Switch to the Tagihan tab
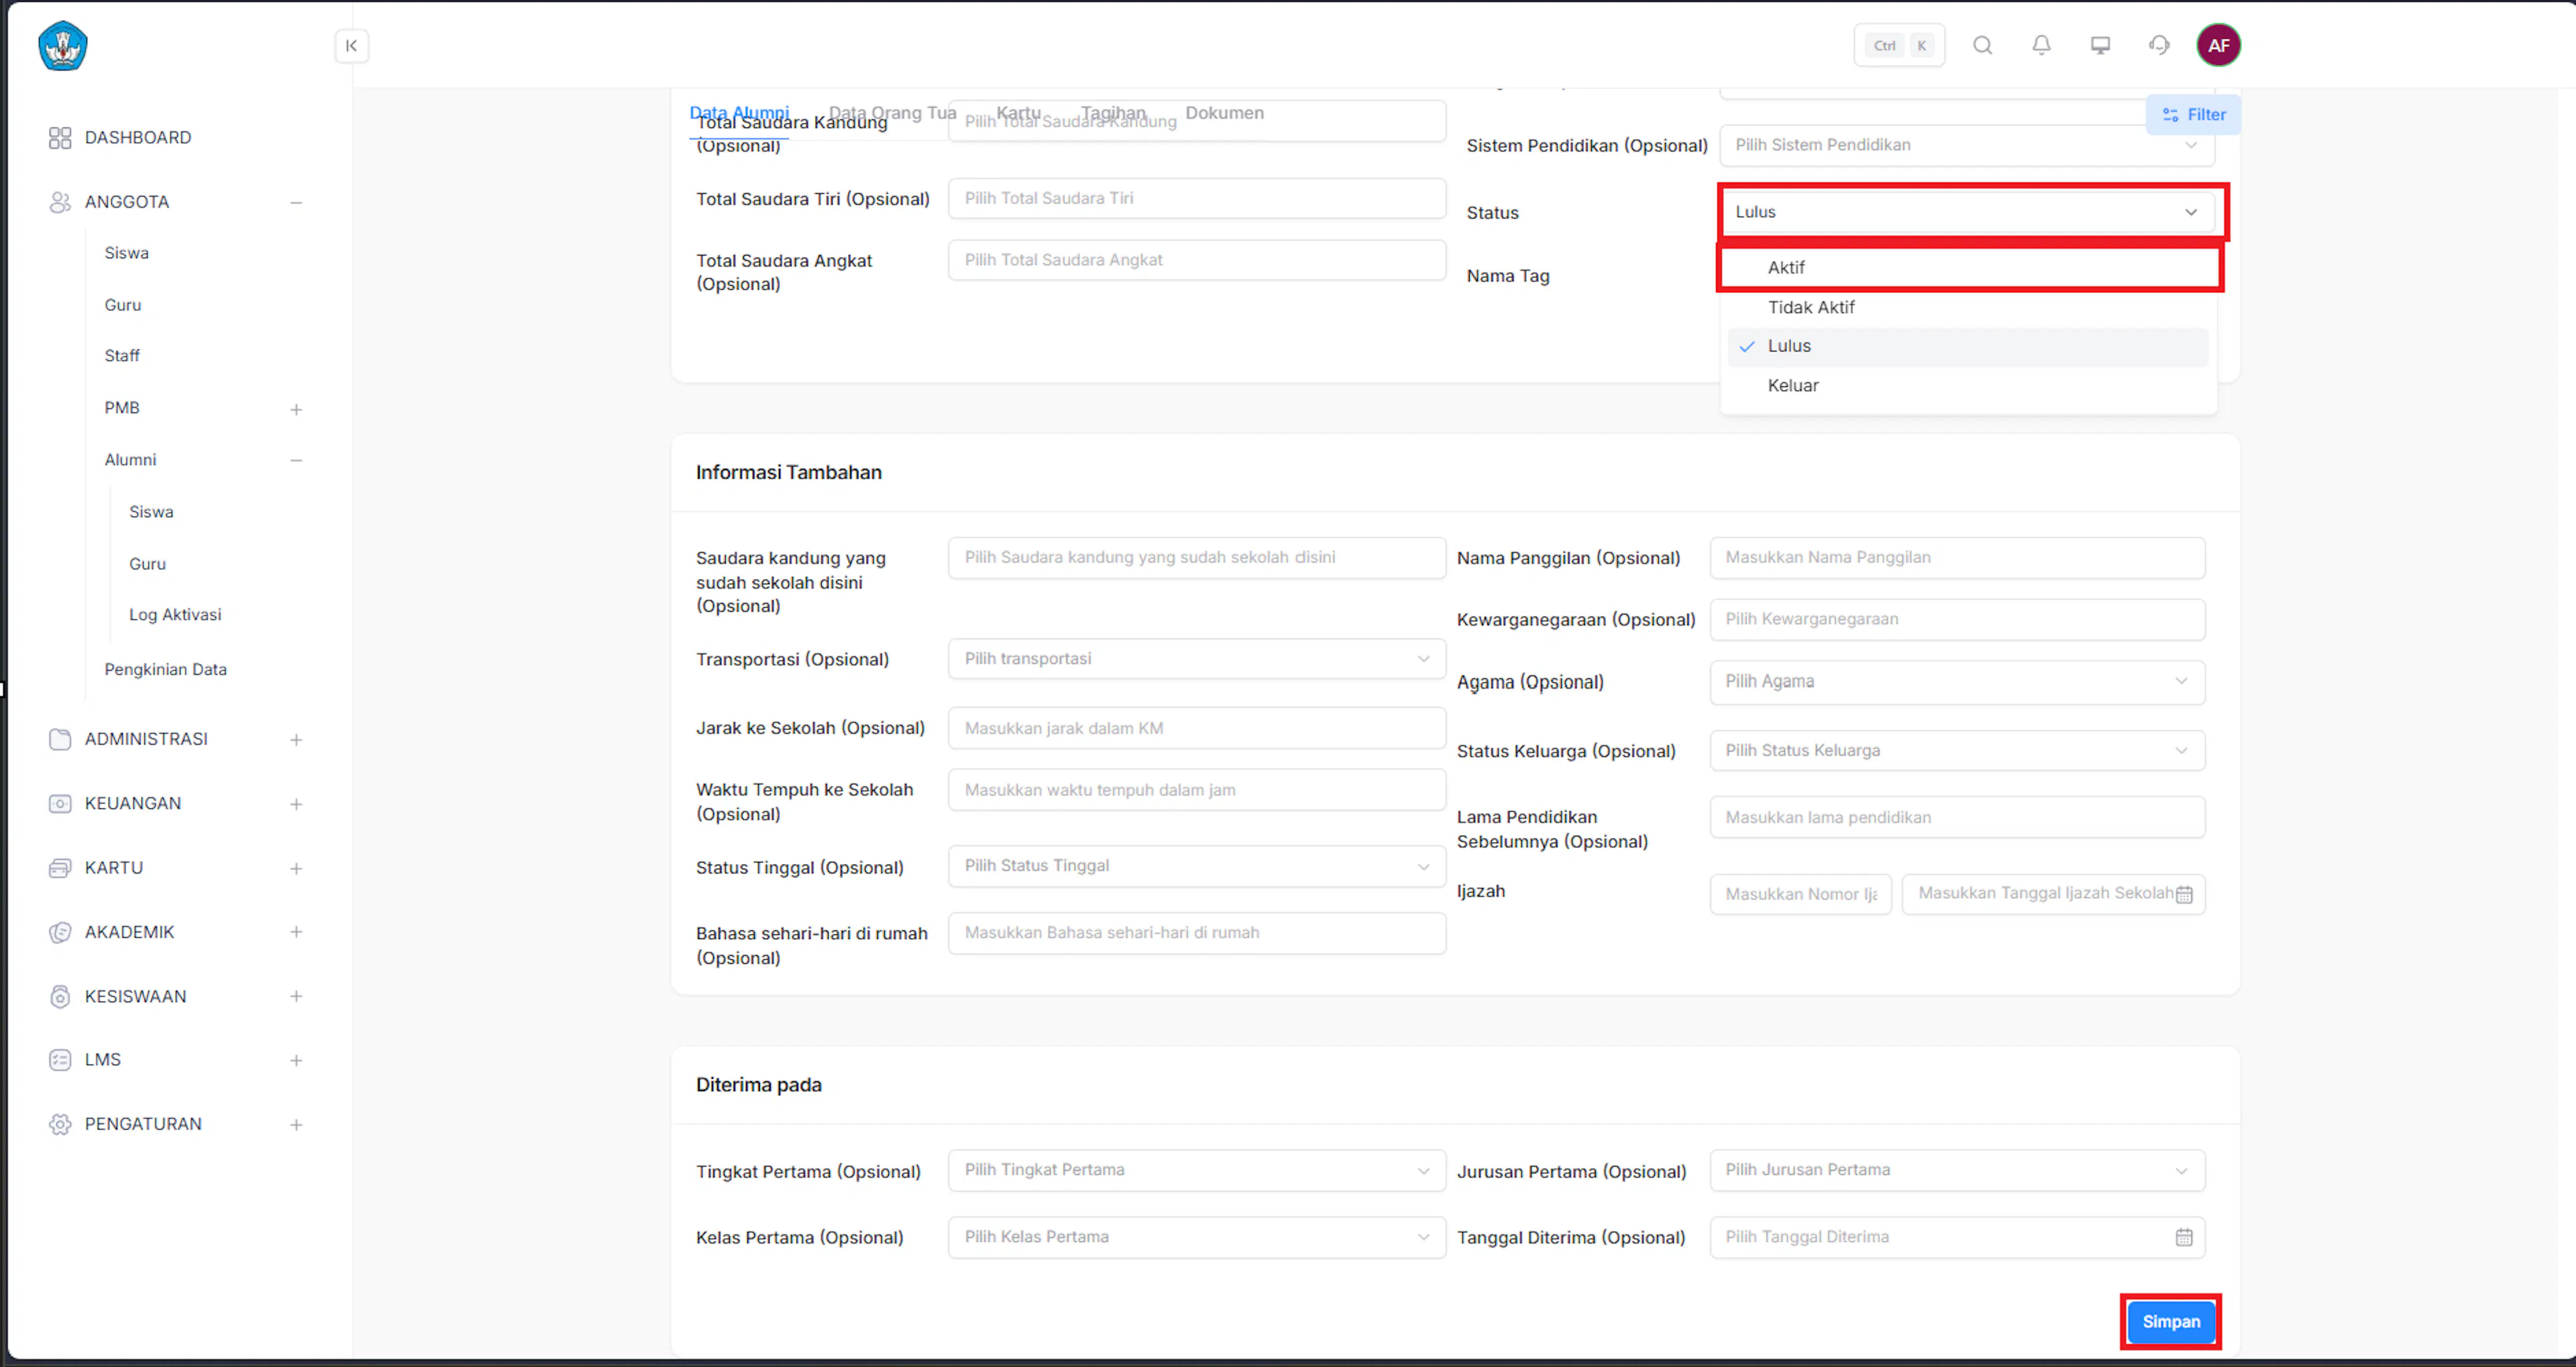Screen dimensions: 2576x1367 1113,113
